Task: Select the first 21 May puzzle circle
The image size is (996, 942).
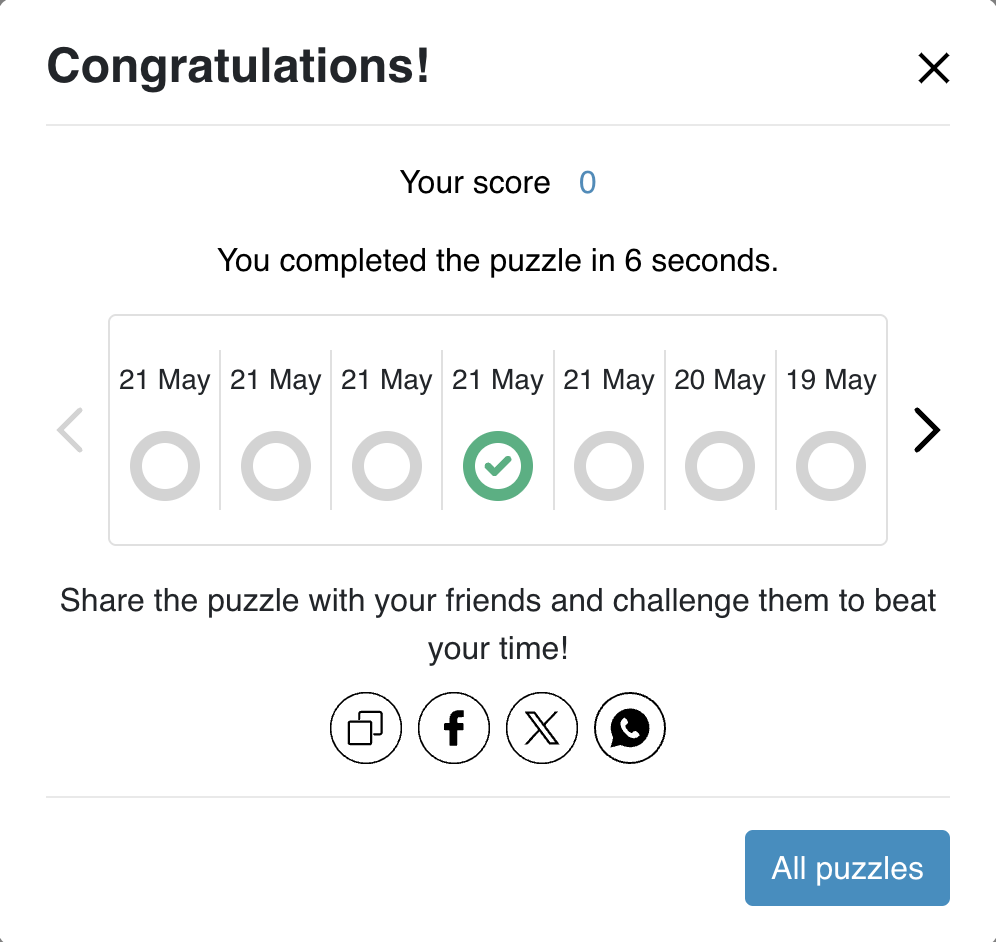Action: 165,466
